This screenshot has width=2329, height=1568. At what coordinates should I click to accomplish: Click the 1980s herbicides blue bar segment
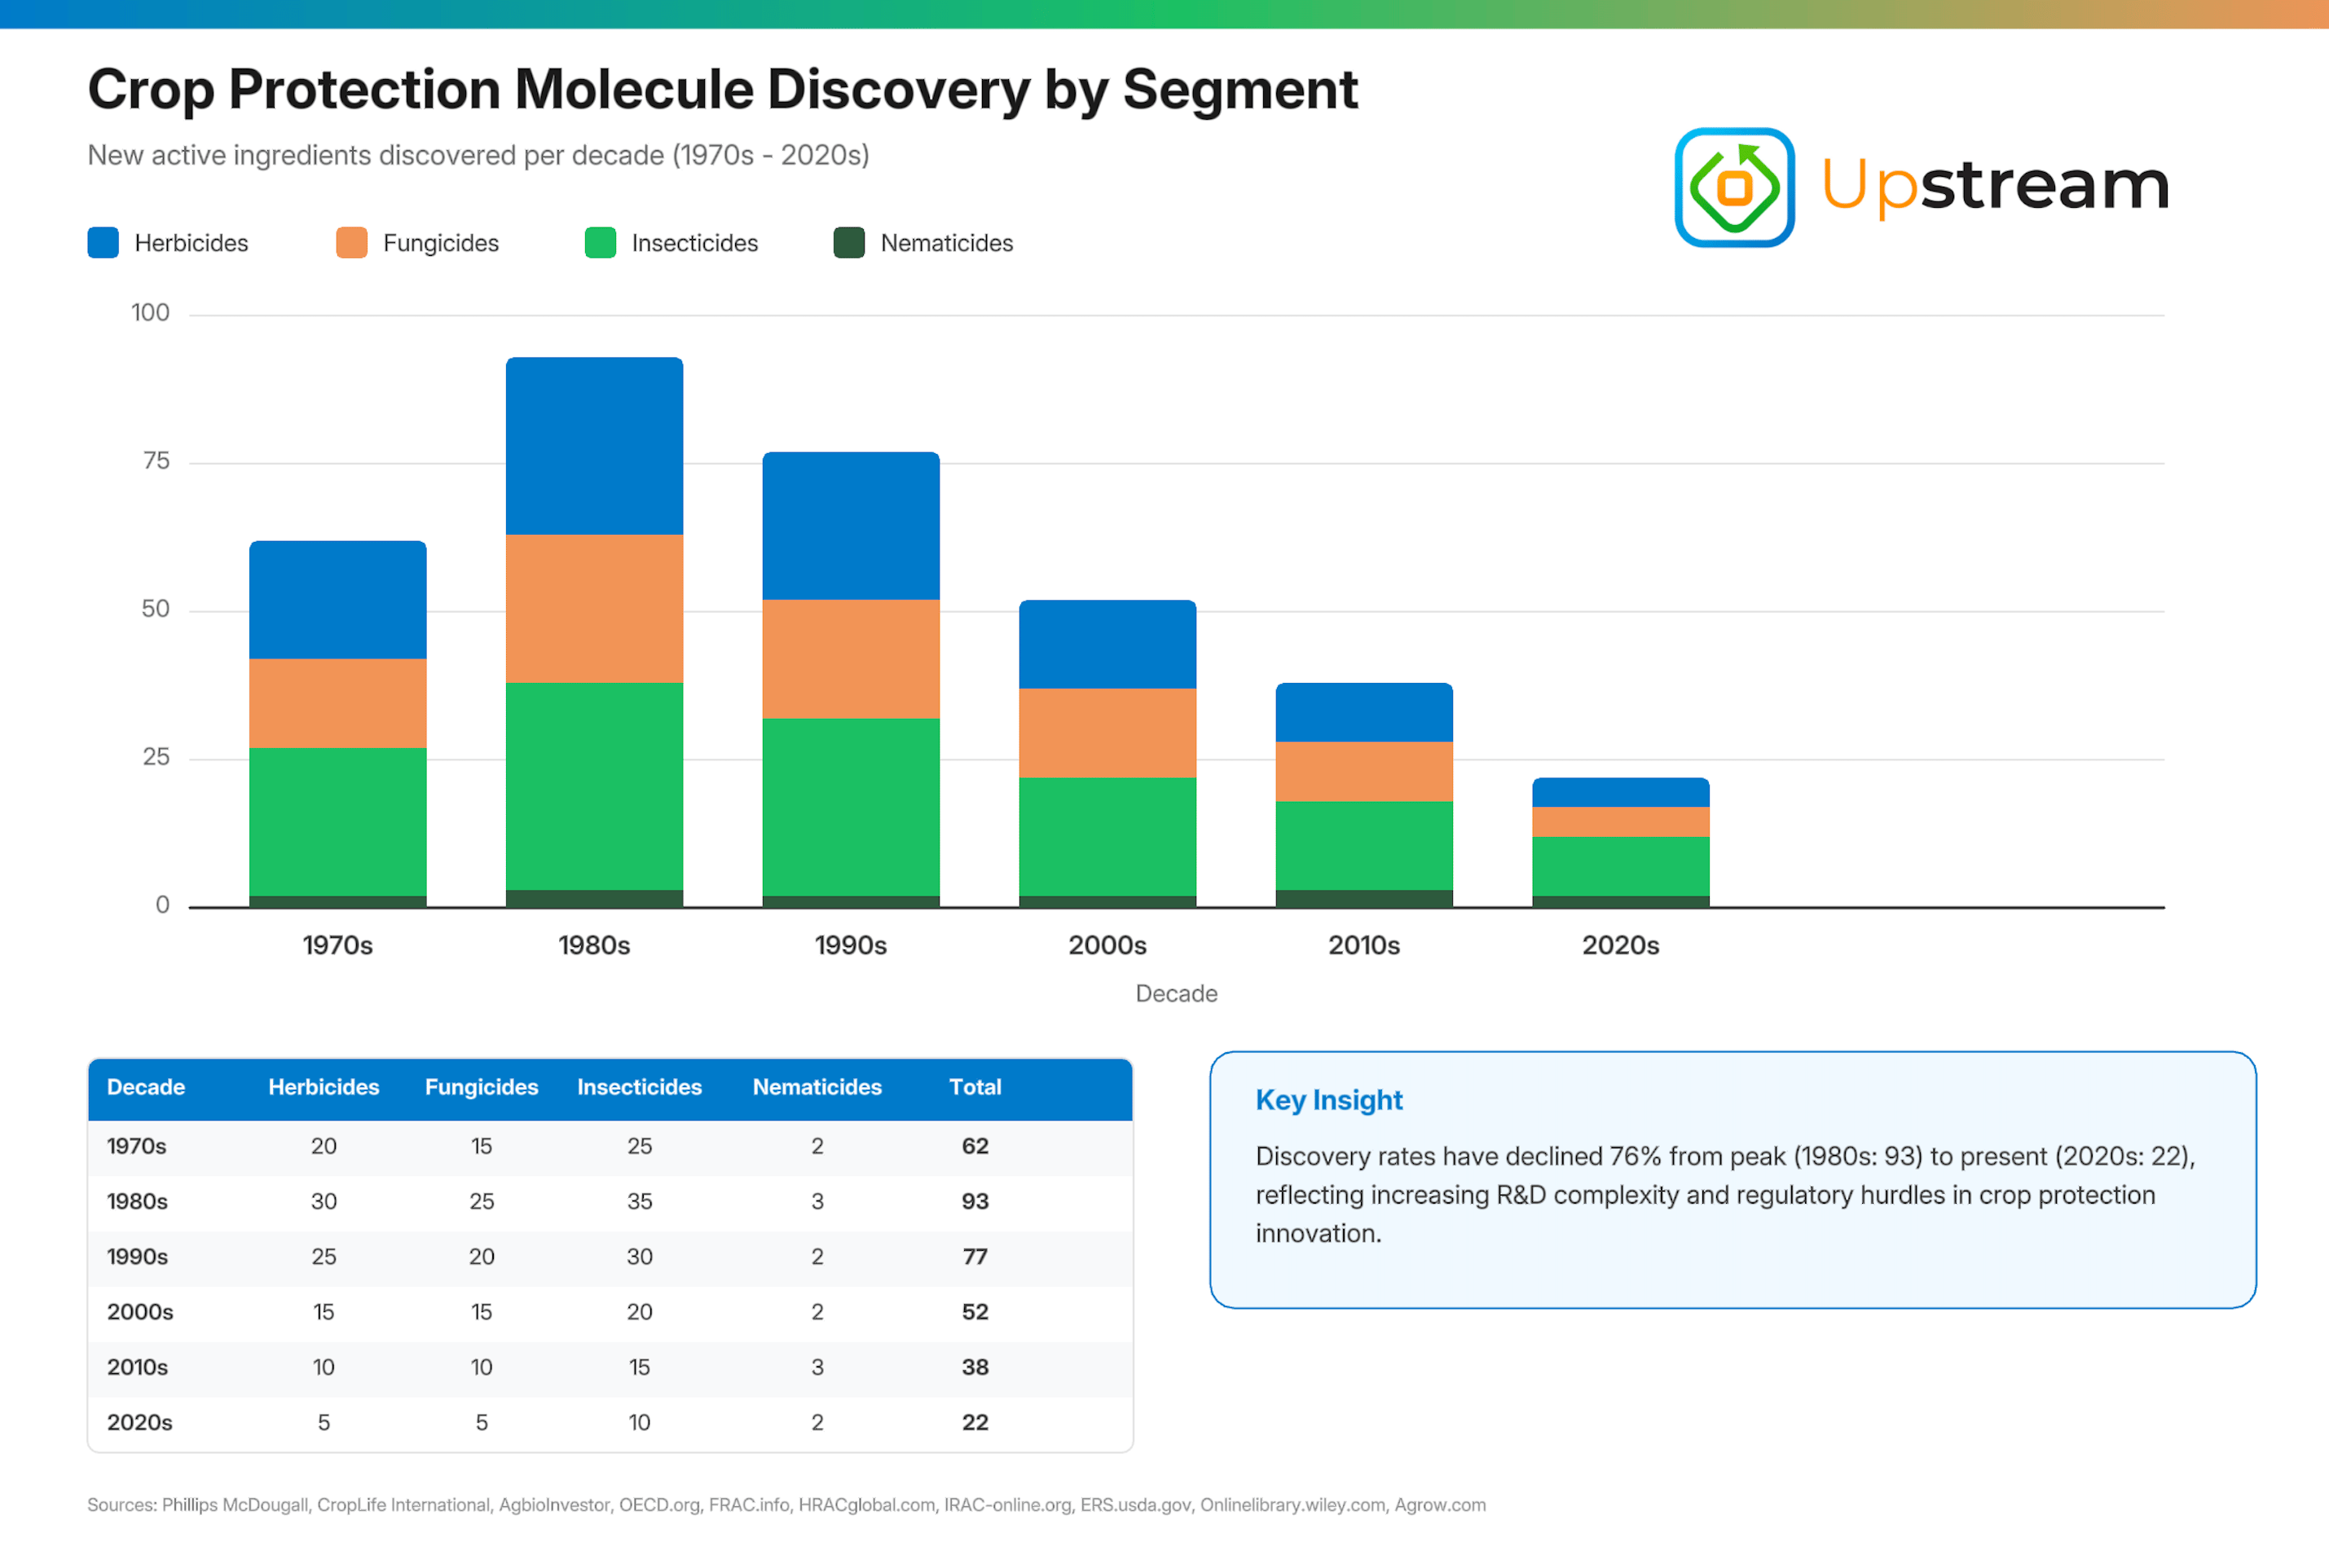594,446
